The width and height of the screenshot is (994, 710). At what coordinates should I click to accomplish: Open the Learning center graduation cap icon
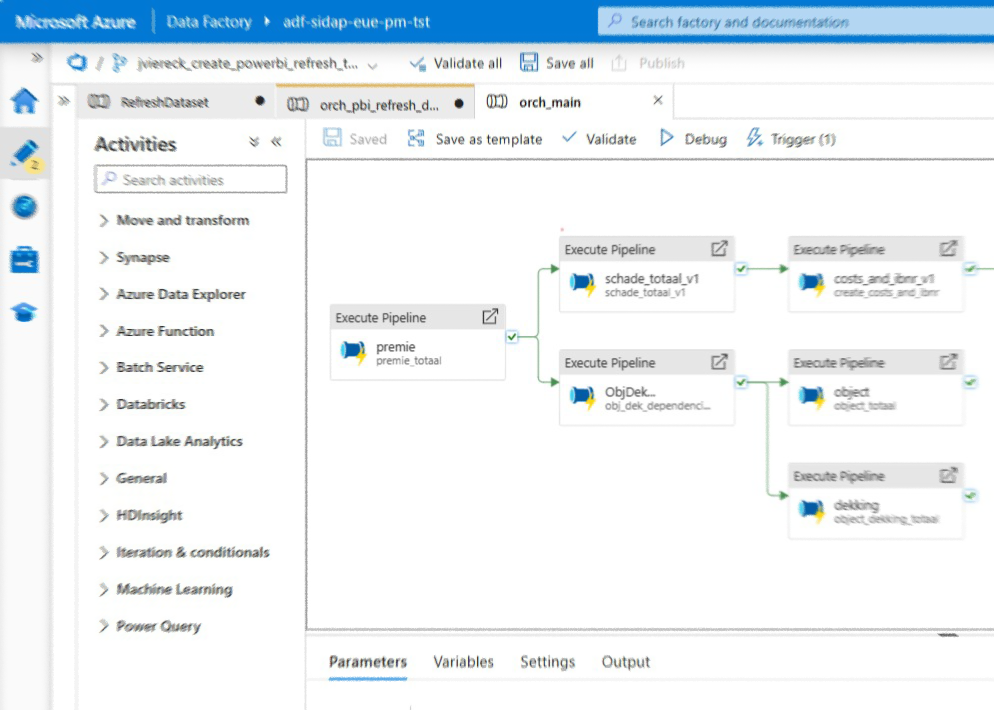24,312
